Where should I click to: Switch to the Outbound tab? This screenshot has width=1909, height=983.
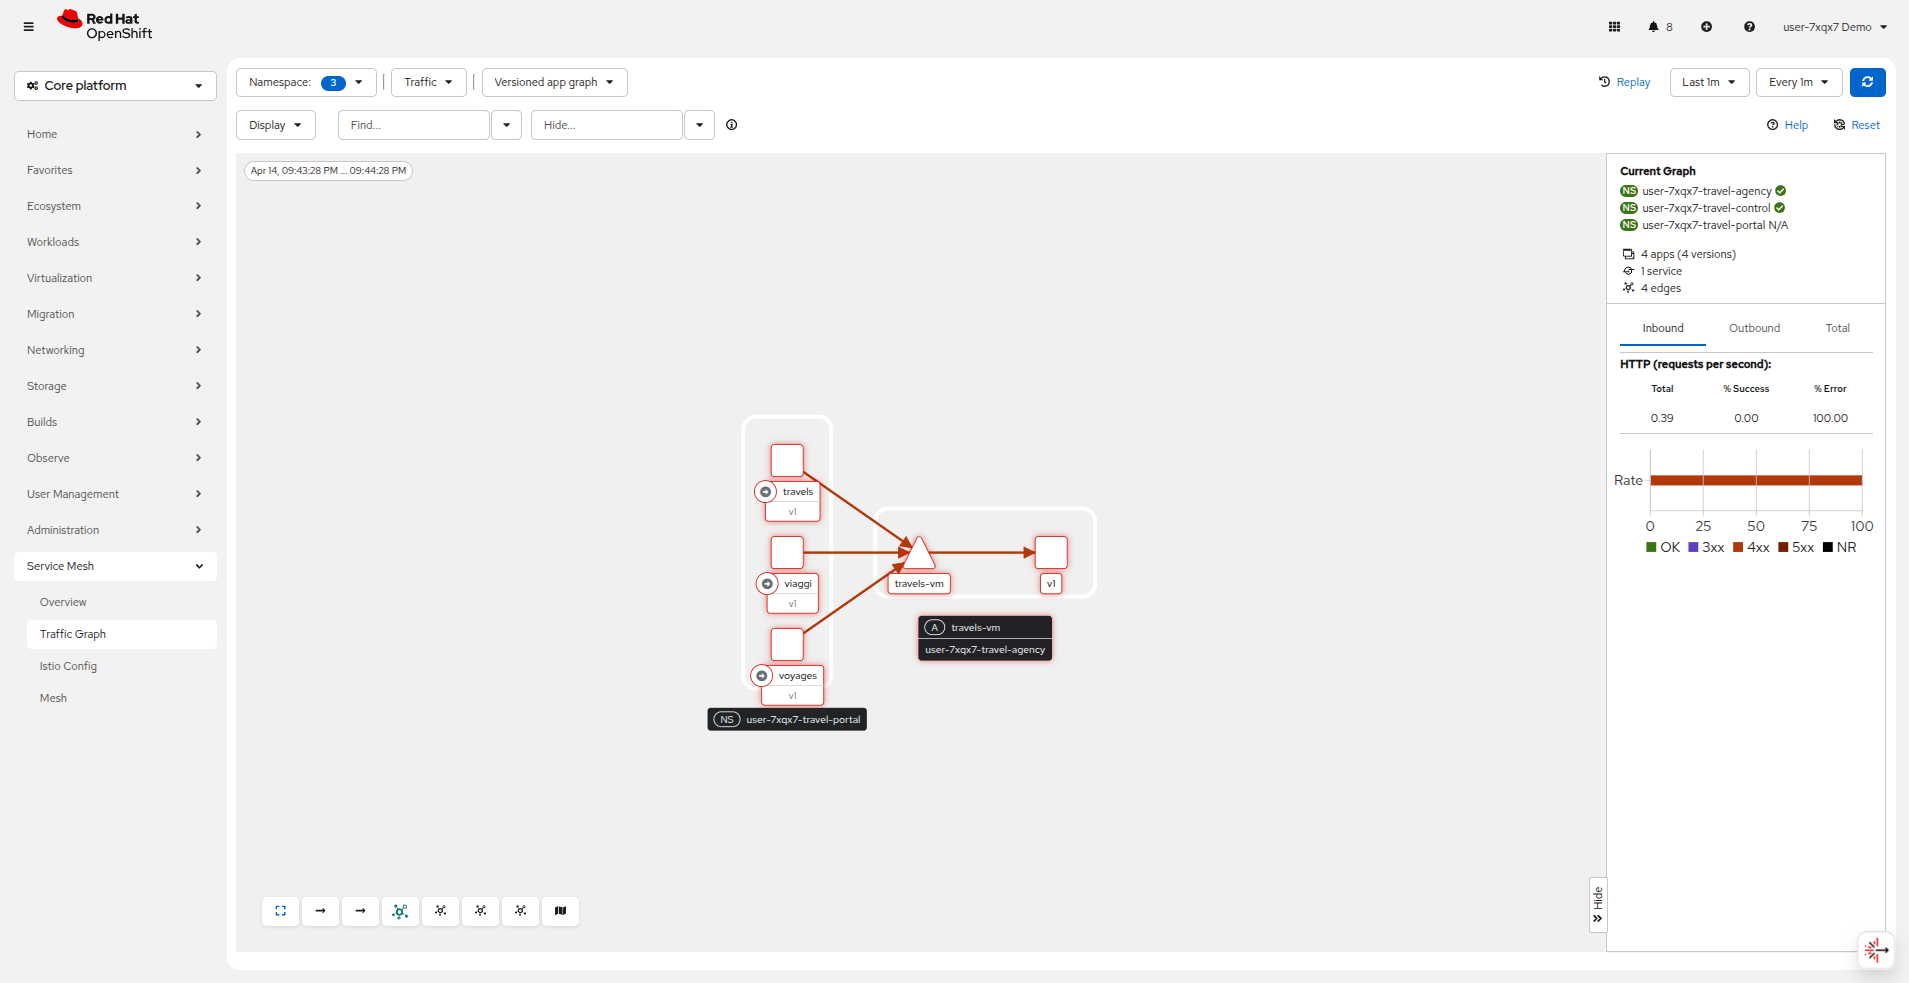pos(1754,328)
